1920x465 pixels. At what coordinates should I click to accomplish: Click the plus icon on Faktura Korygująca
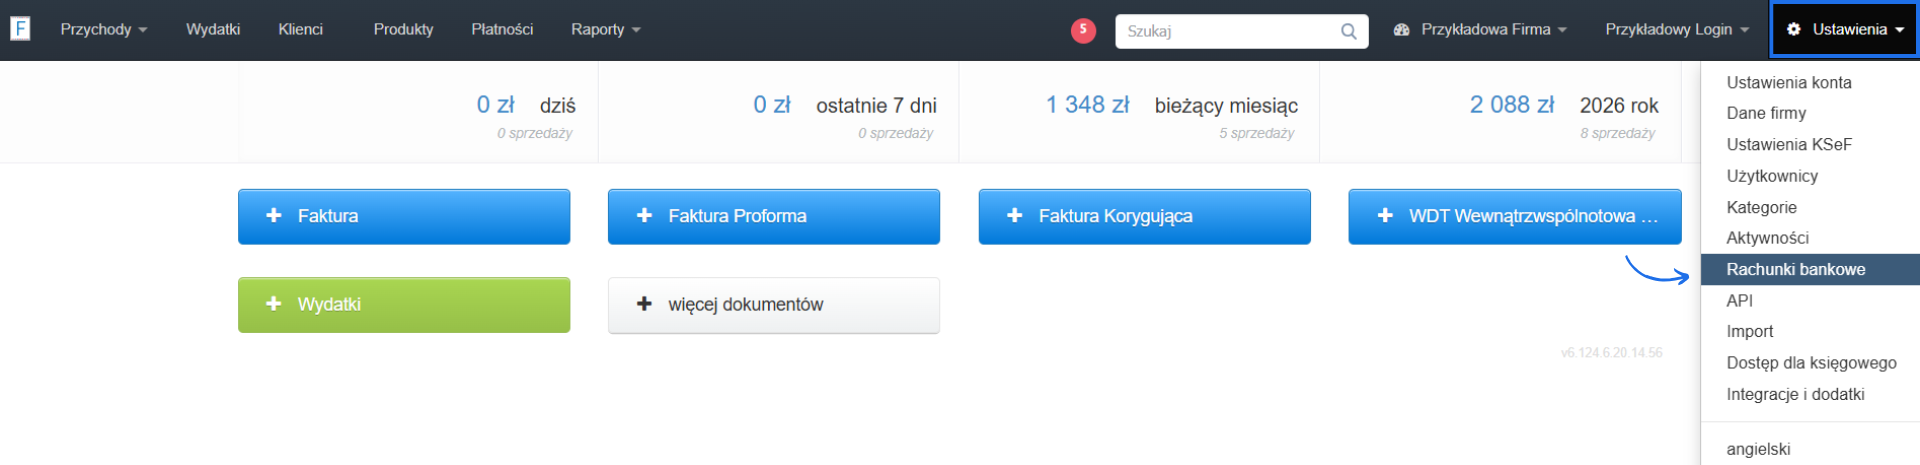point(1014,215)
